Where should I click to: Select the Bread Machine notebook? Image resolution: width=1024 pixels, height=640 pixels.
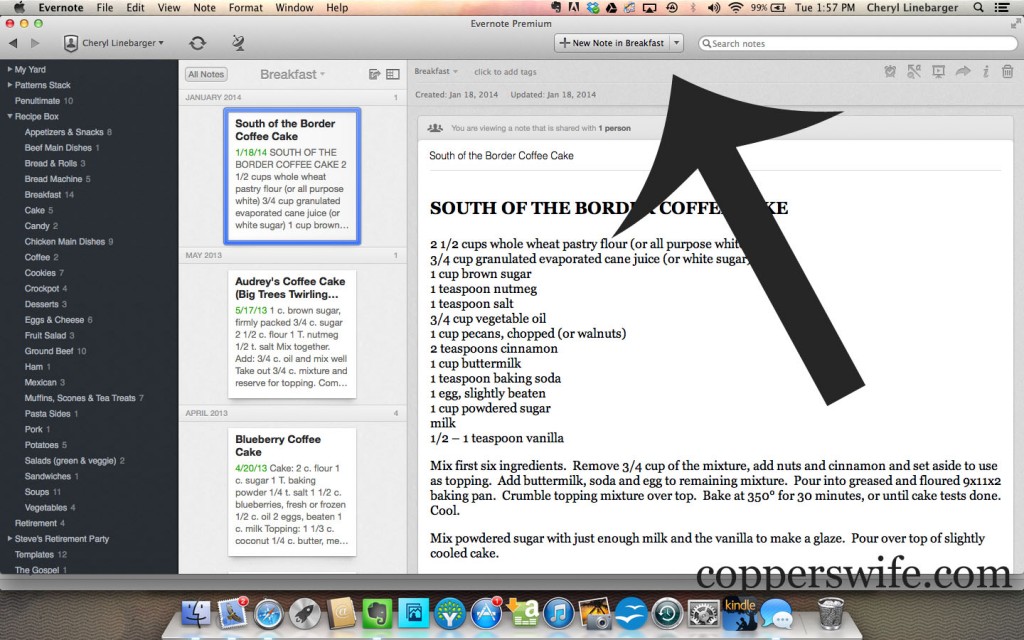coord(57,179)
